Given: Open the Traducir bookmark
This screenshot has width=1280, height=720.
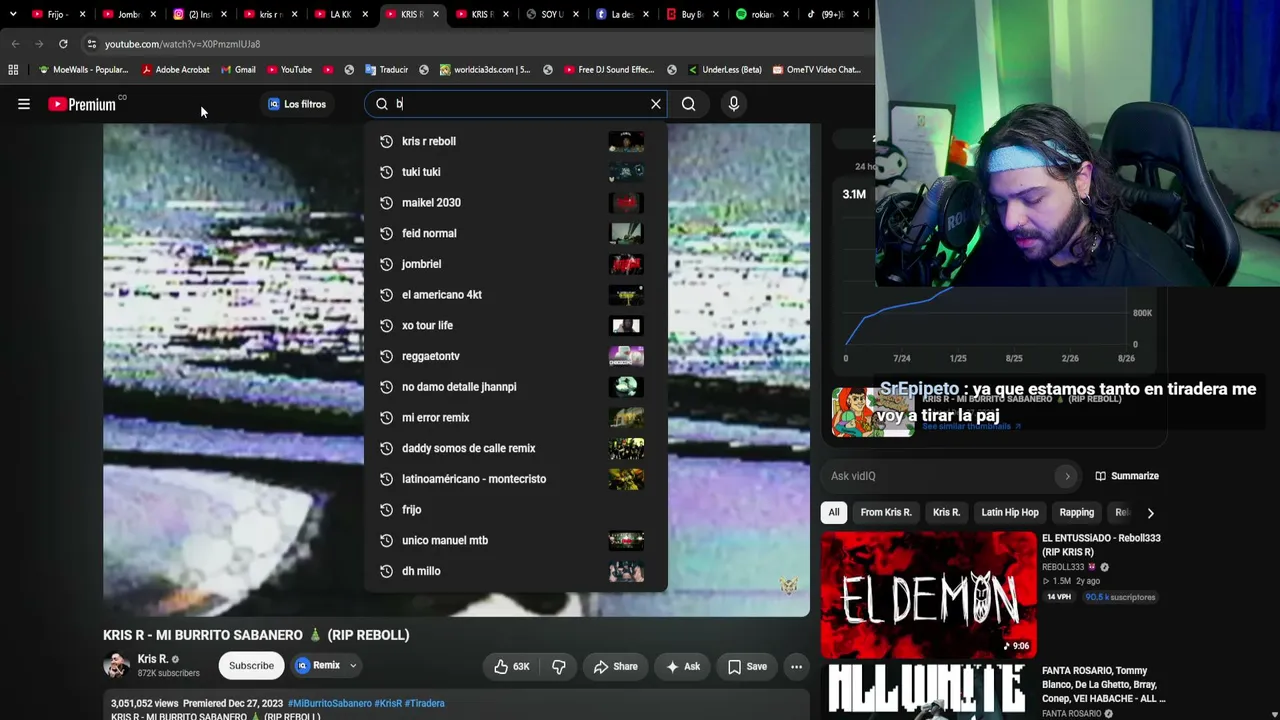Looking at the screenshot, I should click(386, 70).
